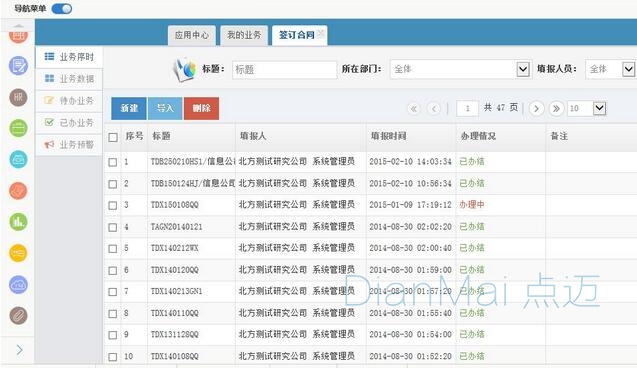Screen dimensions: 637x368
Task: Click the page number input box
Action: 467,108
